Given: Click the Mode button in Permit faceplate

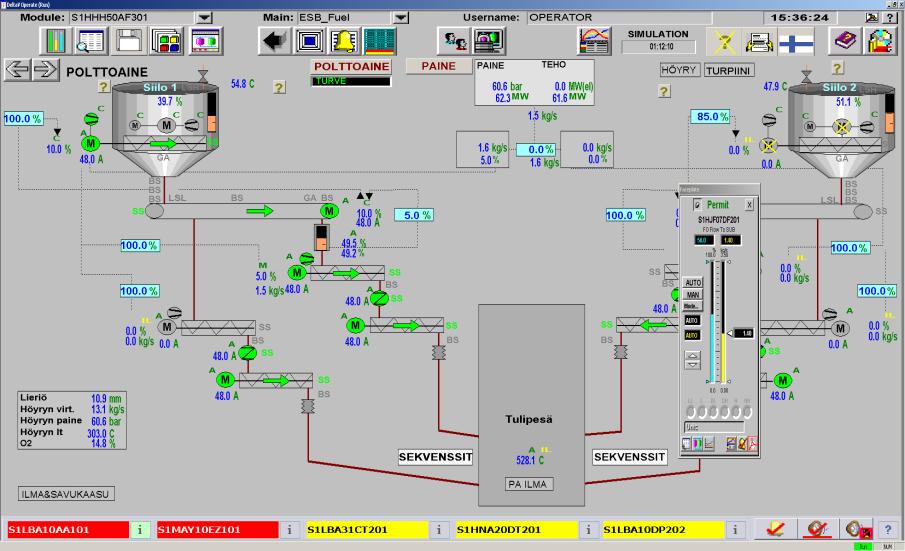Looking at the screenshot, I should 693,306.
